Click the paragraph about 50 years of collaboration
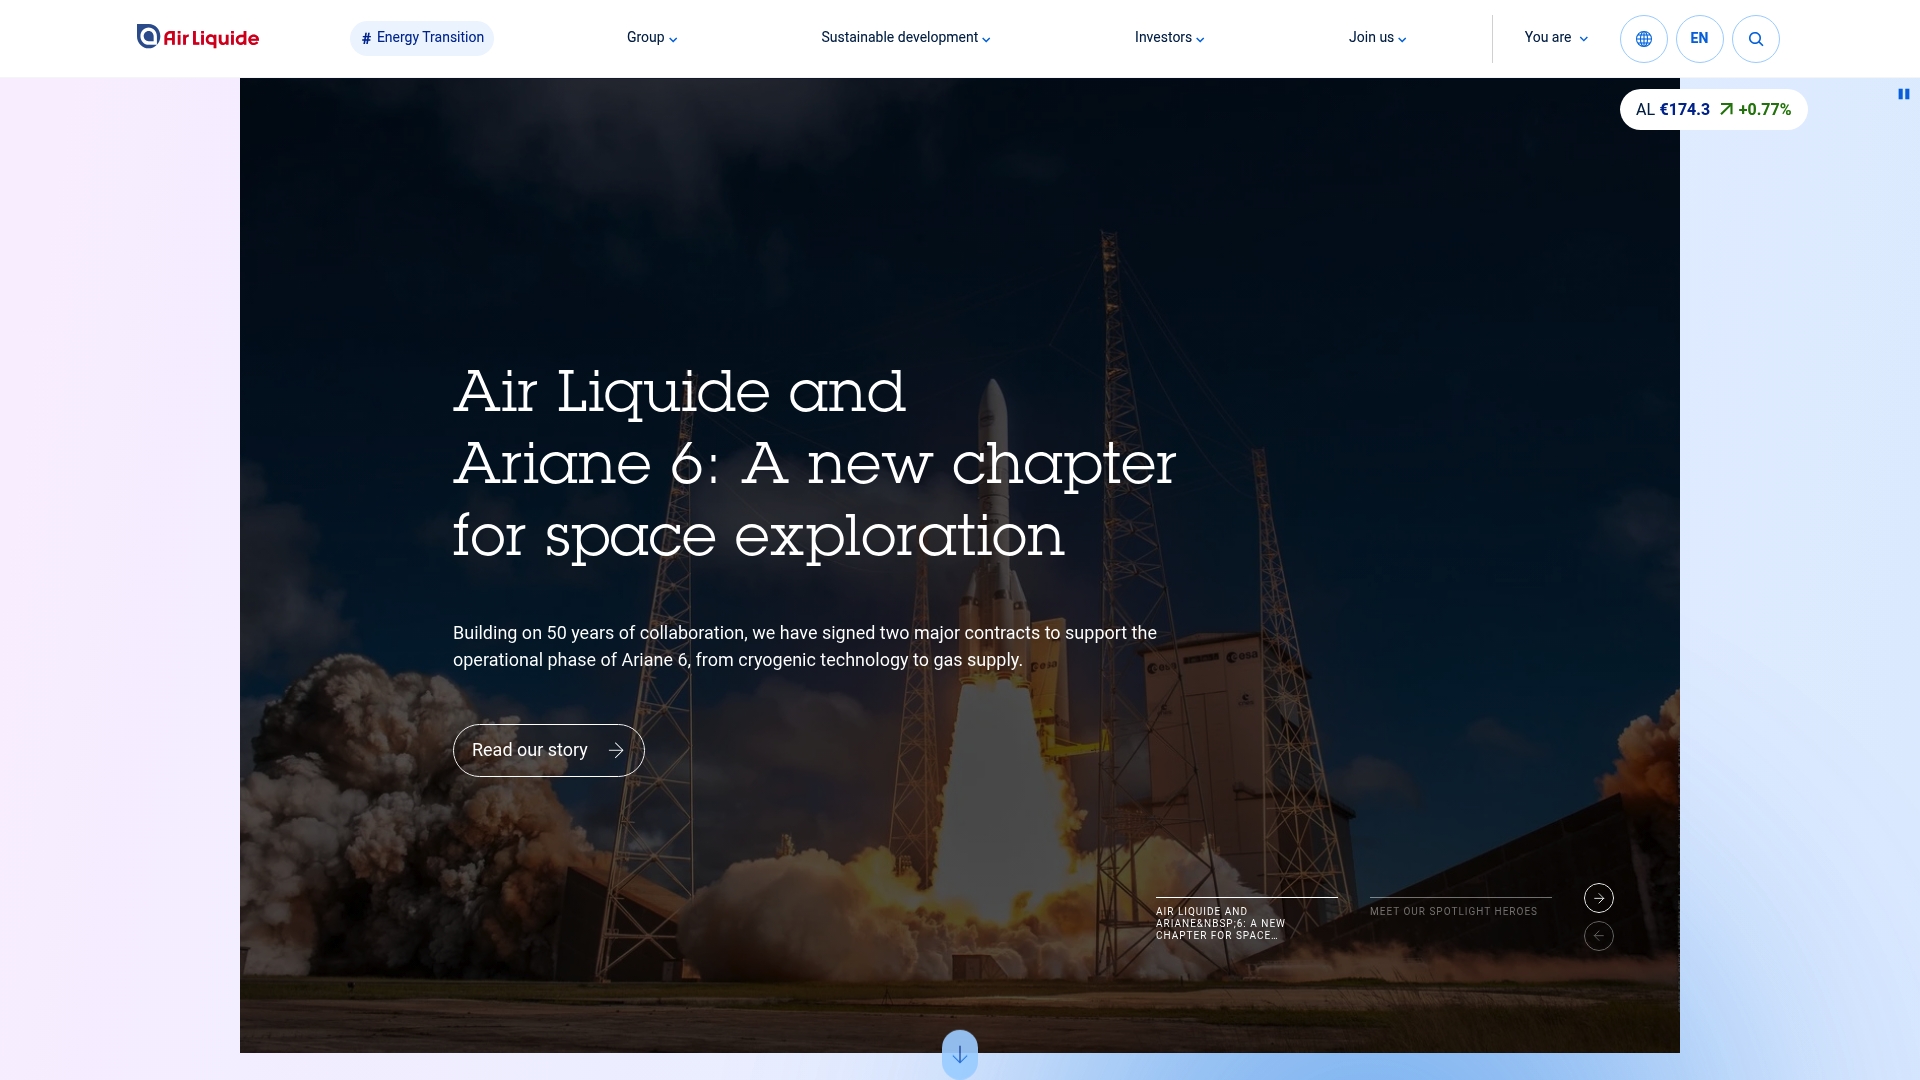1920x1080 pixels. [x=804, y=646]
